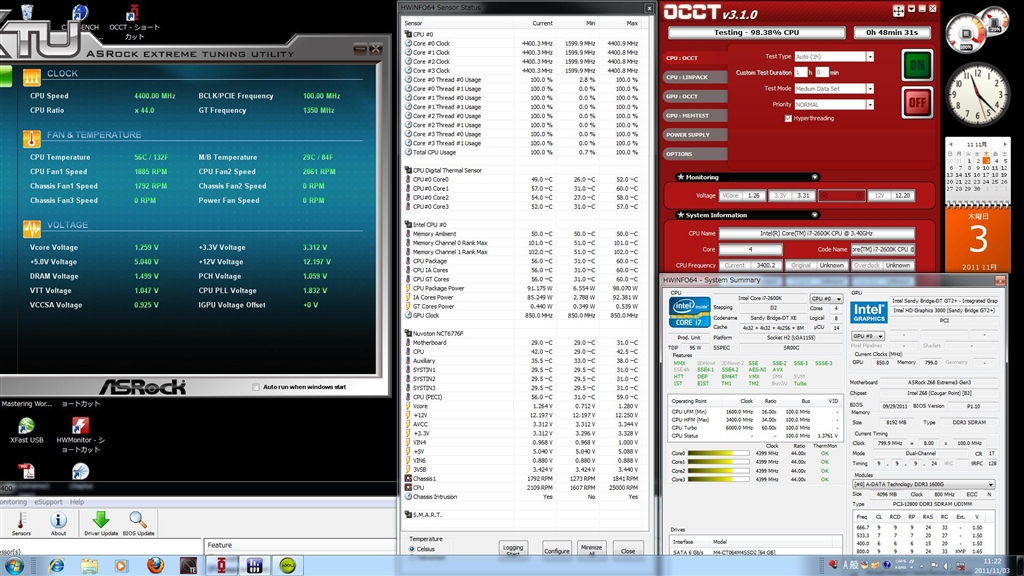The image size is (1024, 576).
Task: Toggle the Hyperthreading checkbox in OCCT
Action: [788, 118]
